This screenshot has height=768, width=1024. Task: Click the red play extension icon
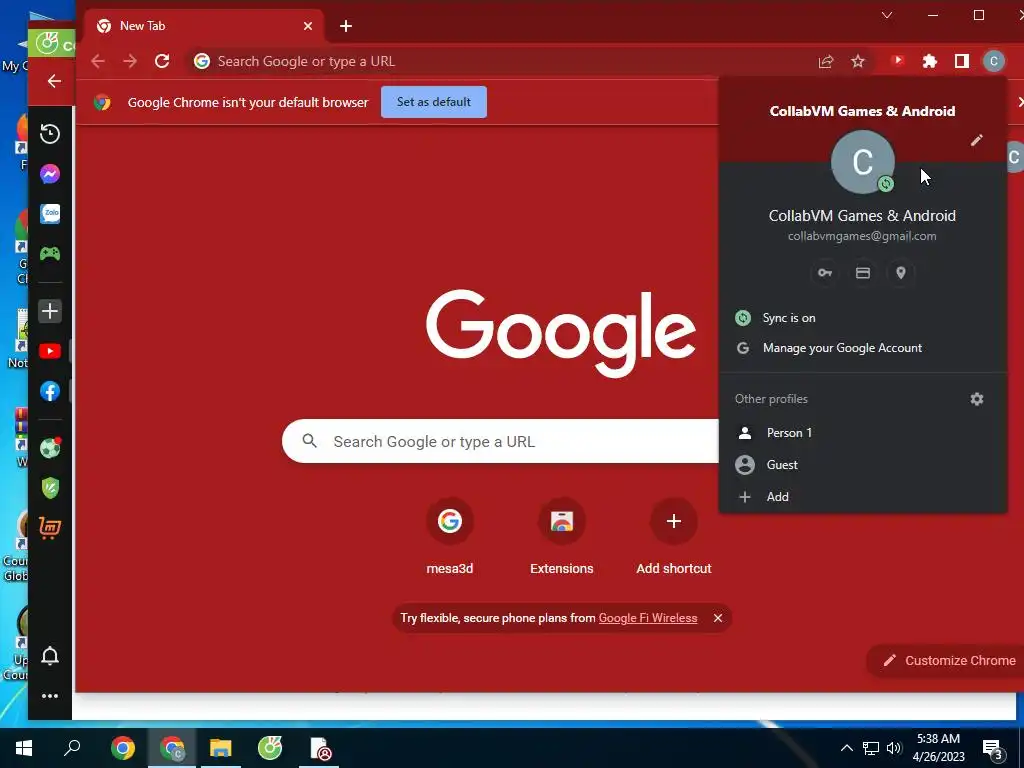coord(897,61)
